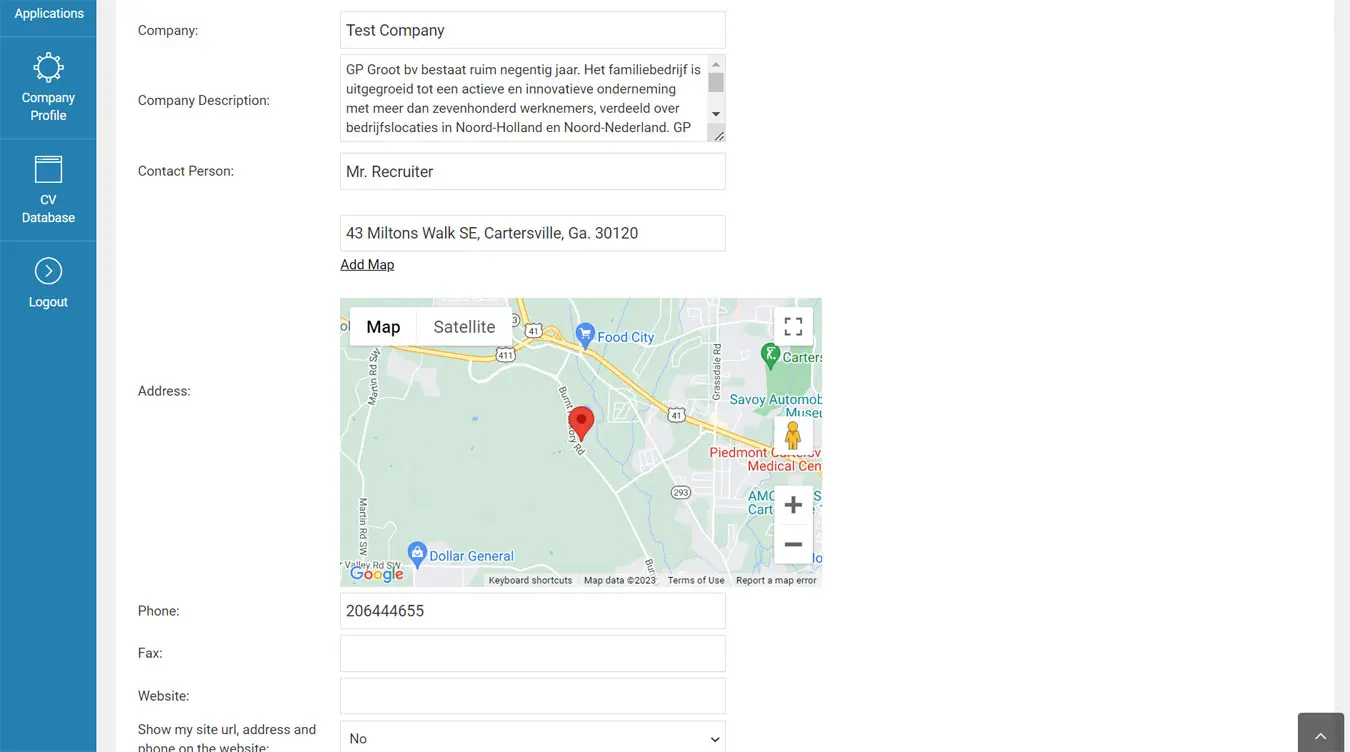Screen dimensions: 1350x752
Task: Click the empty Website field
Action: pyautogui.click(x=532, y=696)
